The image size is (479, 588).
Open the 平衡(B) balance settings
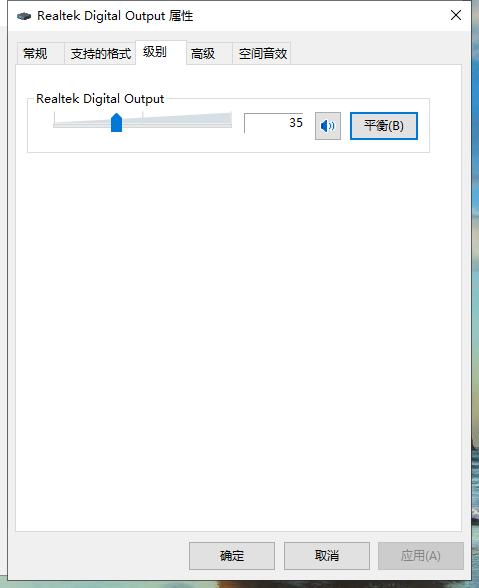point(384,126)
